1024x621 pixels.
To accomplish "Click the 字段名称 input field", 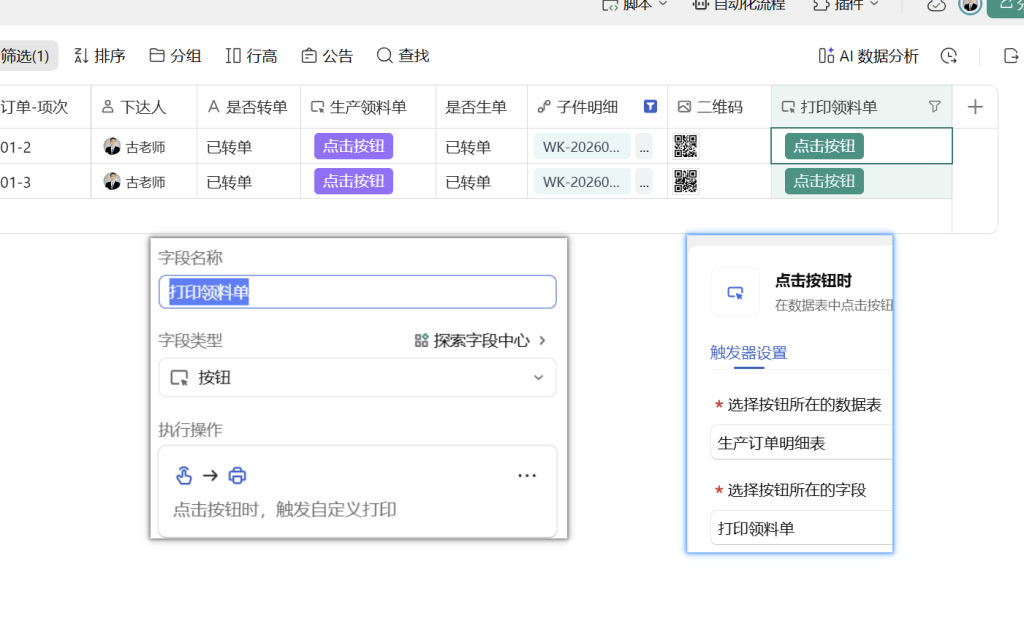I will tap(357, 292).
